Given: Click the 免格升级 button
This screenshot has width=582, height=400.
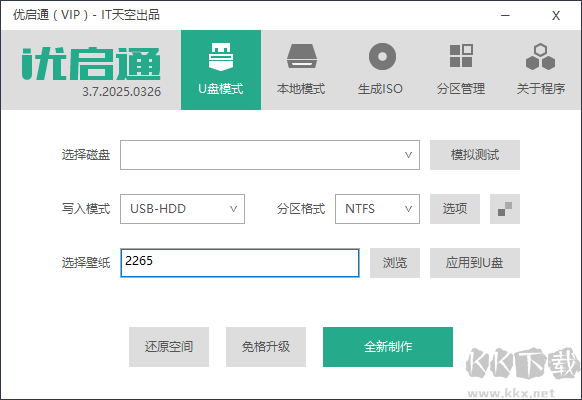Looking at the screenshot, I should (x=266, y=347).
